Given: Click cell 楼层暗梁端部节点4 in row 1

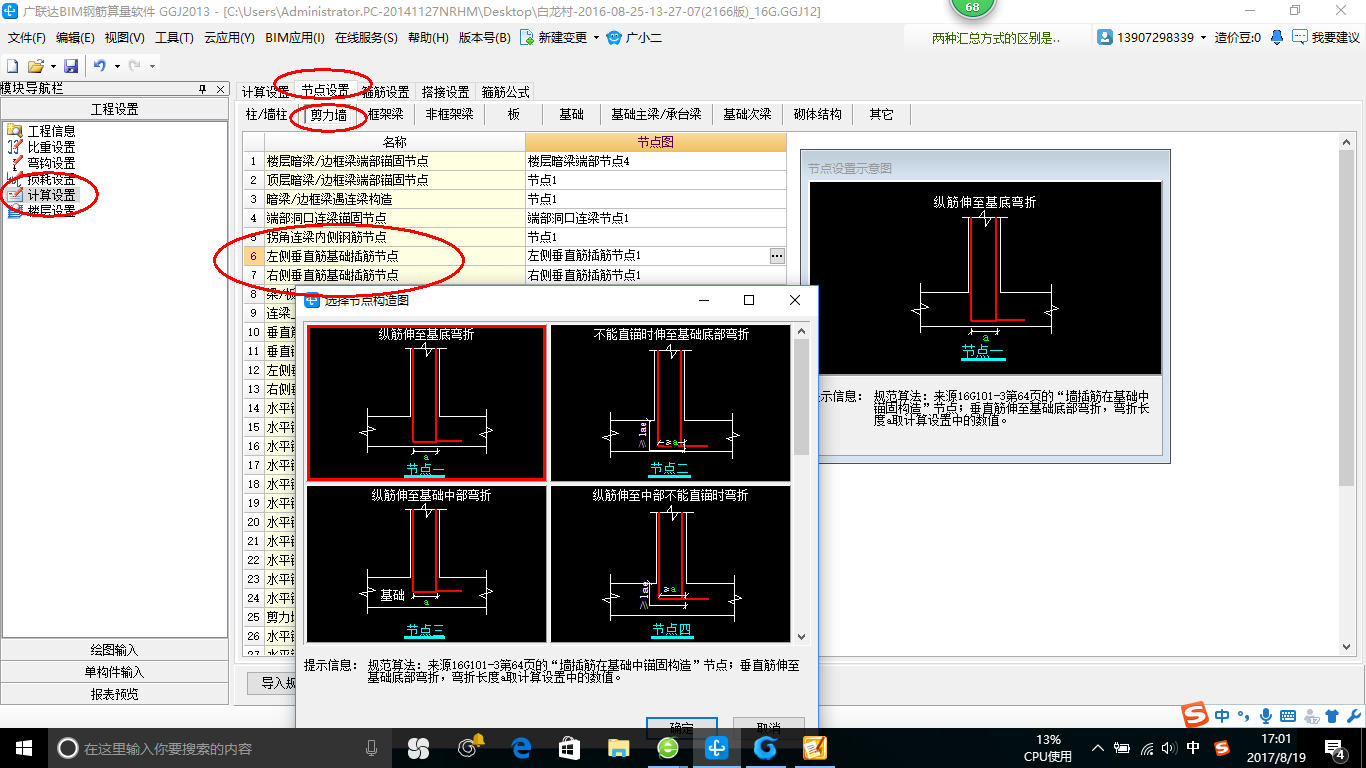Looking at the screenshot, I should point(655,161).
